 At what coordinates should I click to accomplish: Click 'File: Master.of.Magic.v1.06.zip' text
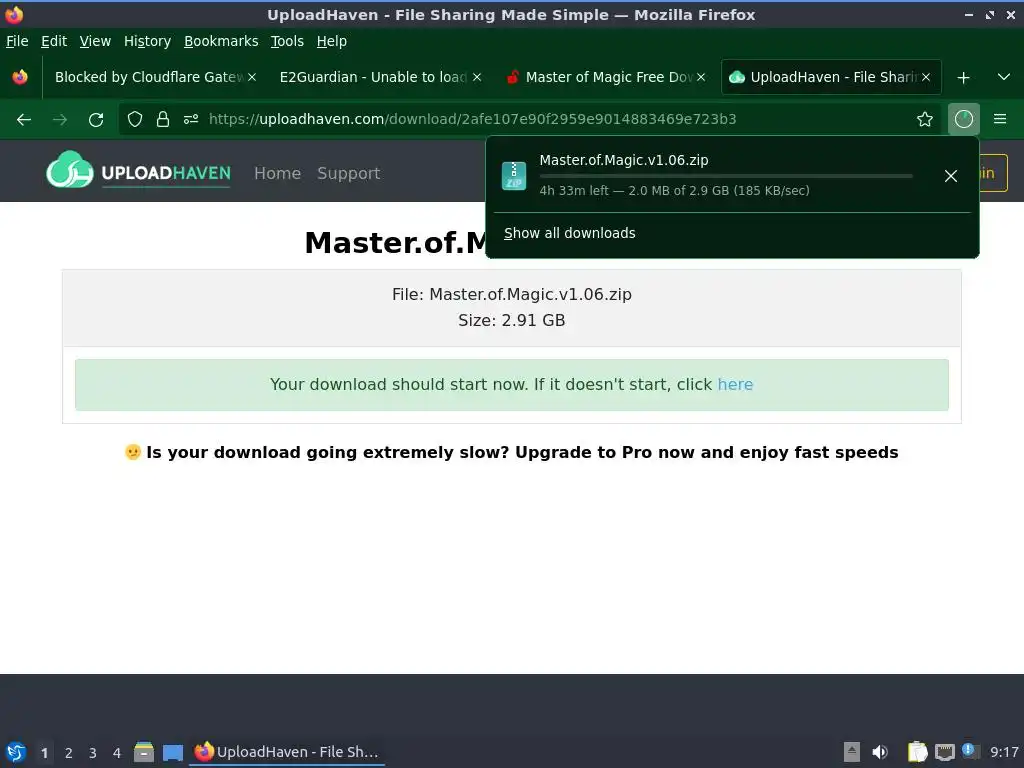tap(511, 295)
